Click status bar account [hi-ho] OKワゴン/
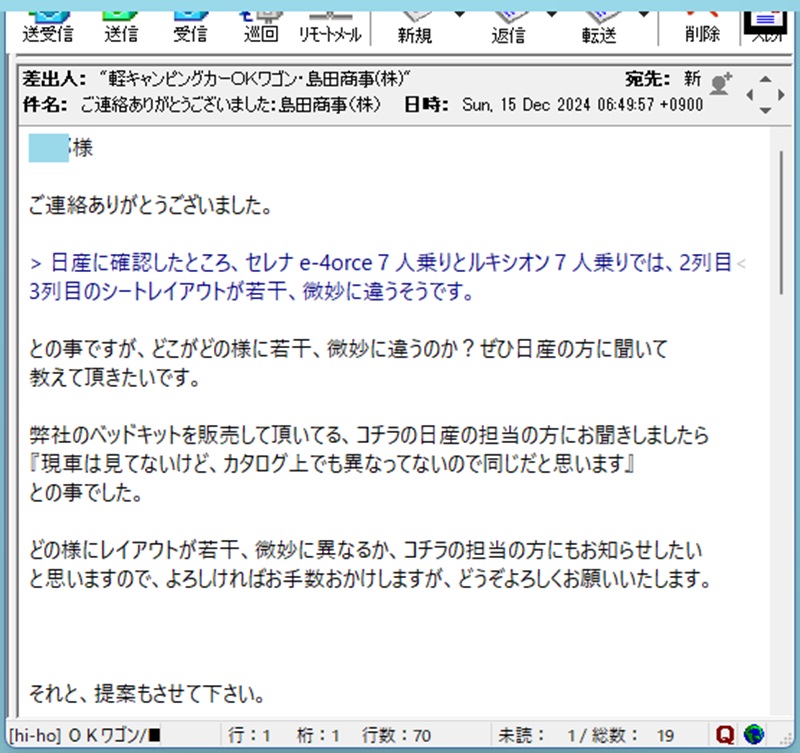This screenshot has width=800, height=753. coord(85,735)
